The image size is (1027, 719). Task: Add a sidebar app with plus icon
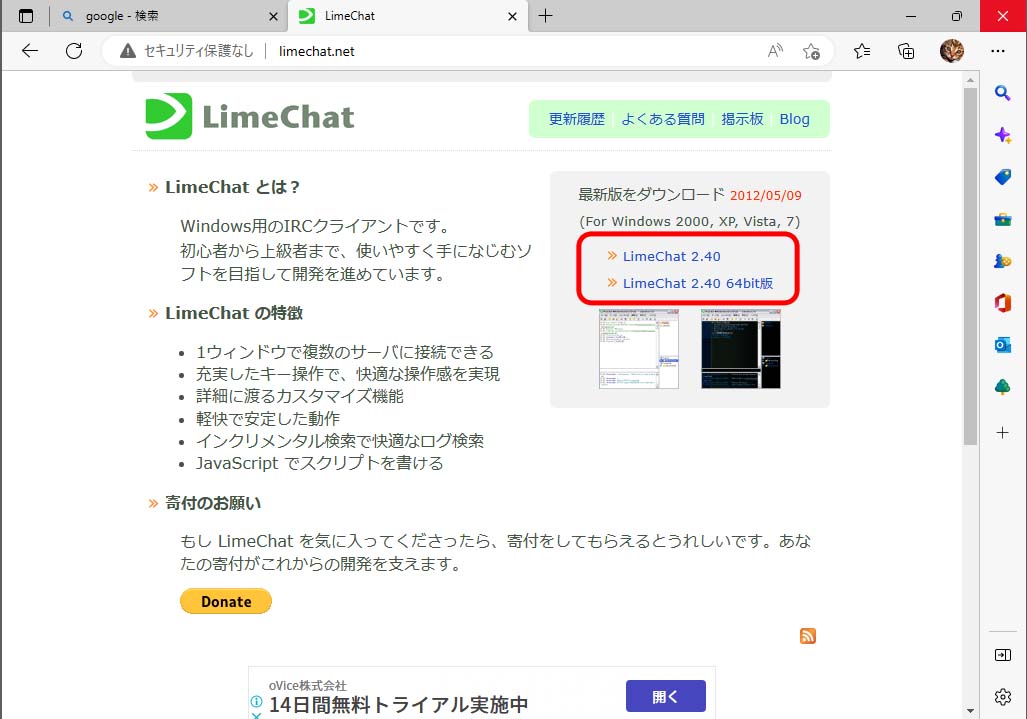point(1002,432)
